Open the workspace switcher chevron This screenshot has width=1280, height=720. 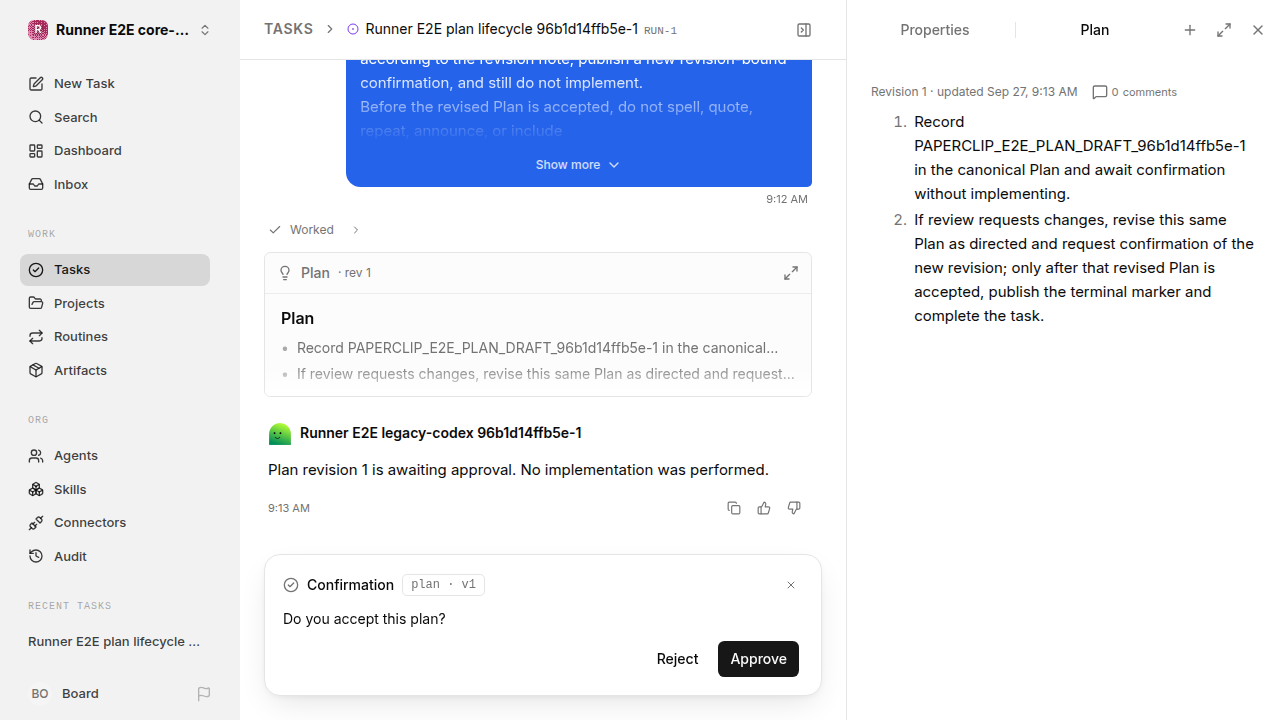pyautogui.click(x=205, y=30)
